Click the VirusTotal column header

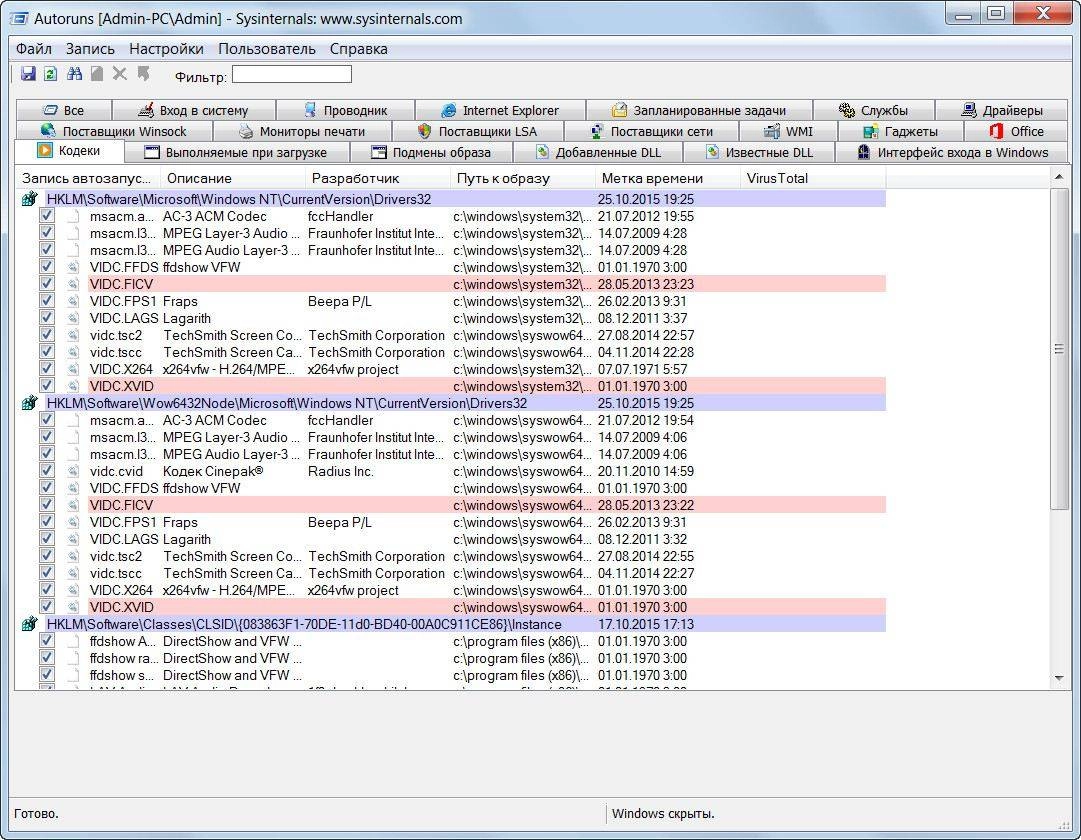[x=812, y=179]
